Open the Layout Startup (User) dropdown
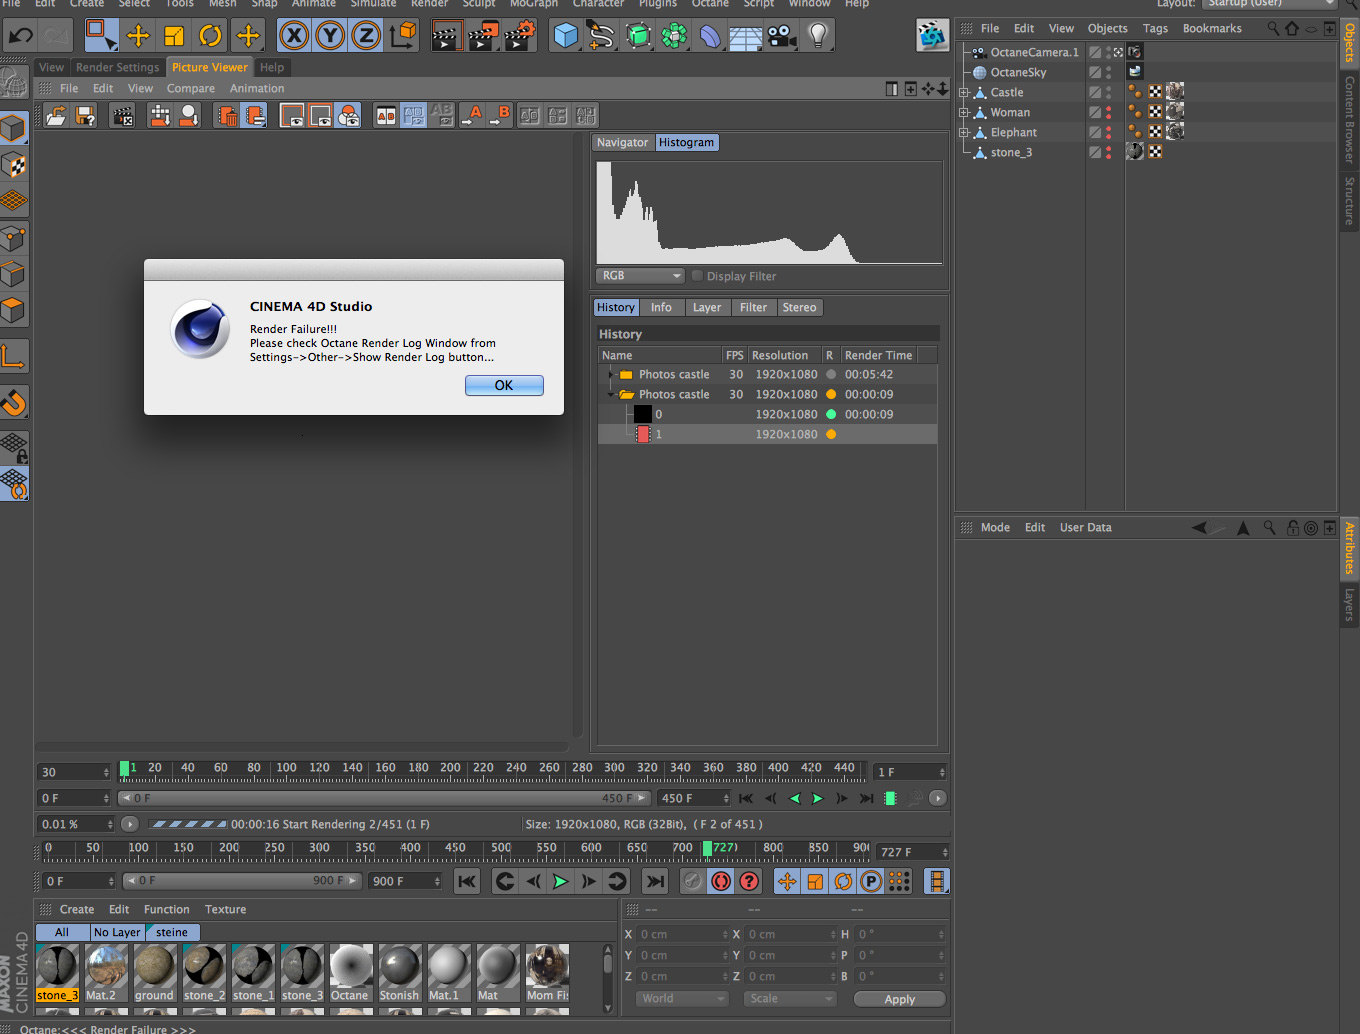The width and height of the screenshot is (1360, 1034). click(1270, 3)
